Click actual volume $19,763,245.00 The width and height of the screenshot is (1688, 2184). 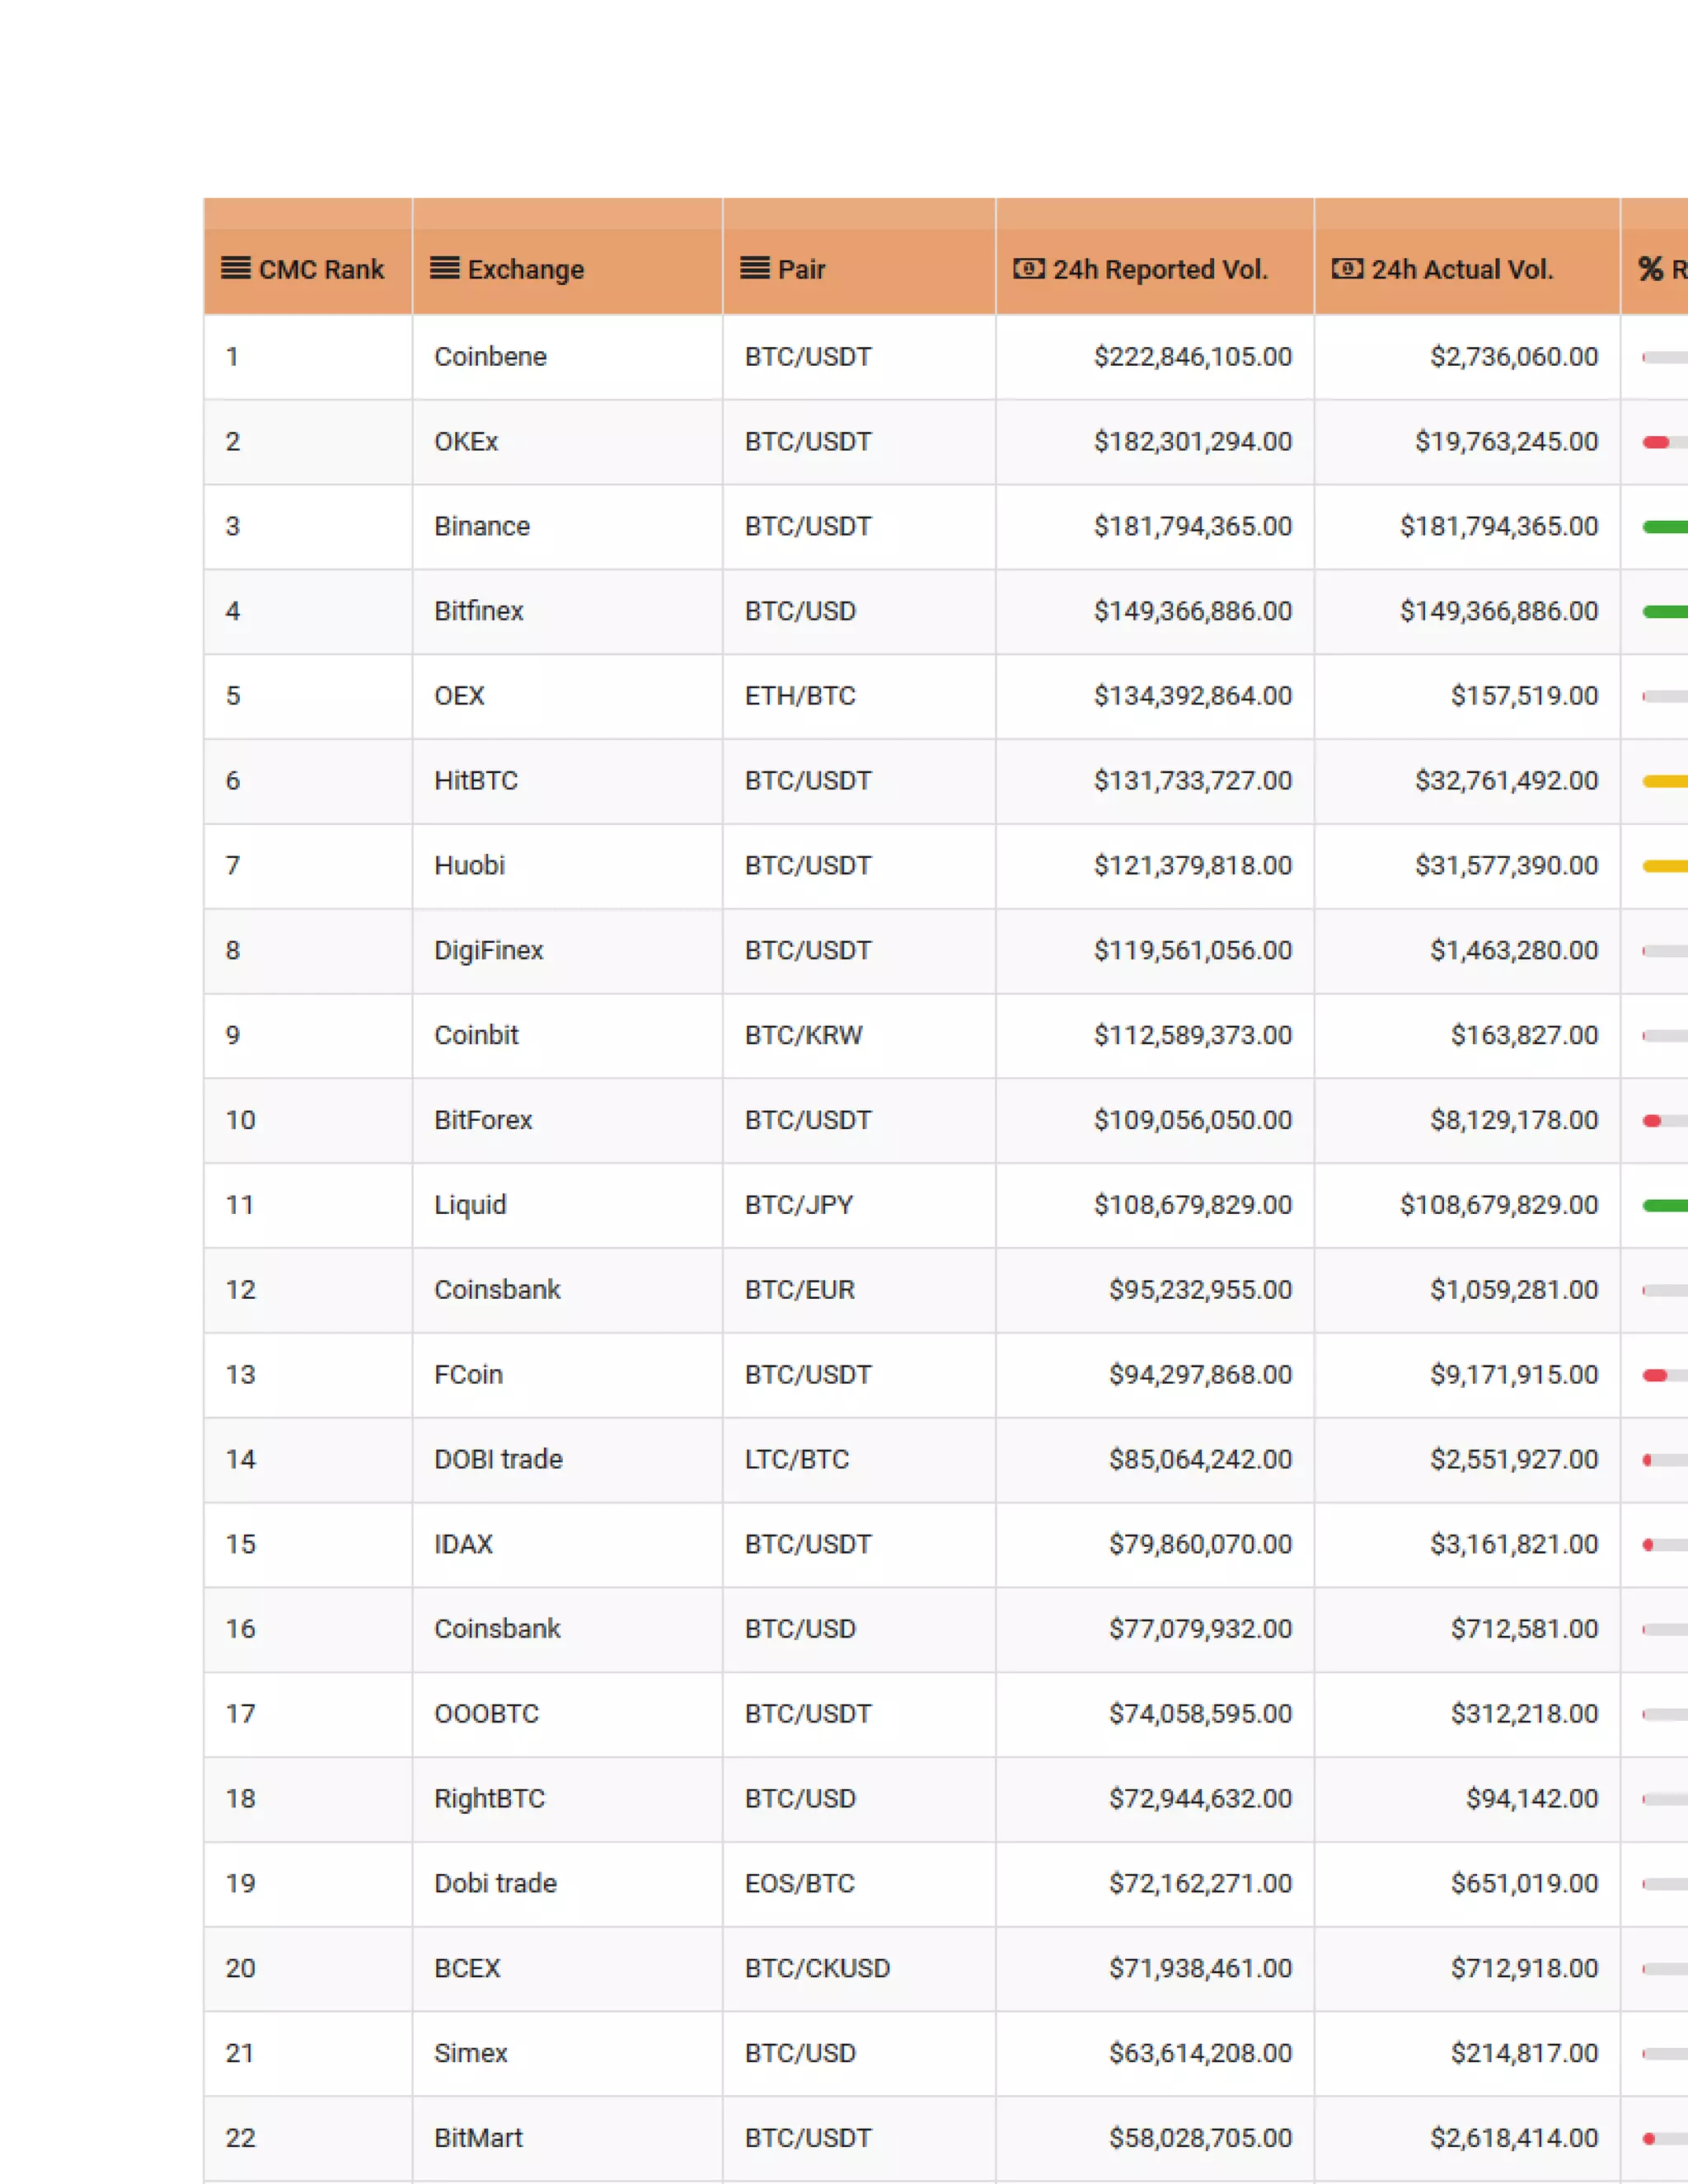(1506, 442)
